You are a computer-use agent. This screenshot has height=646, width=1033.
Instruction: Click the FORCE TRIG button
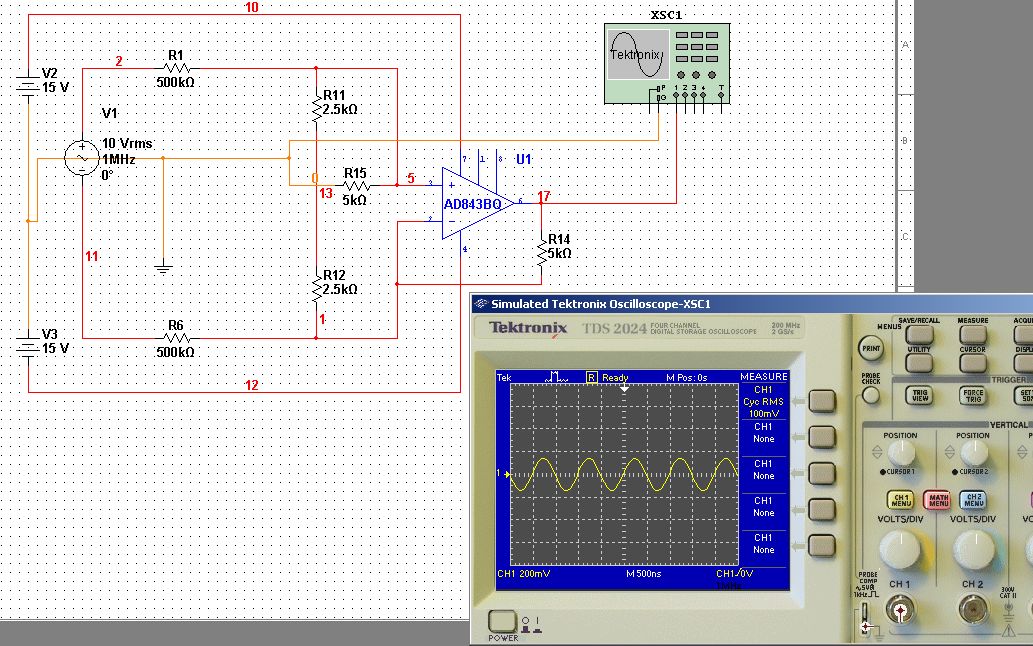coord(973,395)
